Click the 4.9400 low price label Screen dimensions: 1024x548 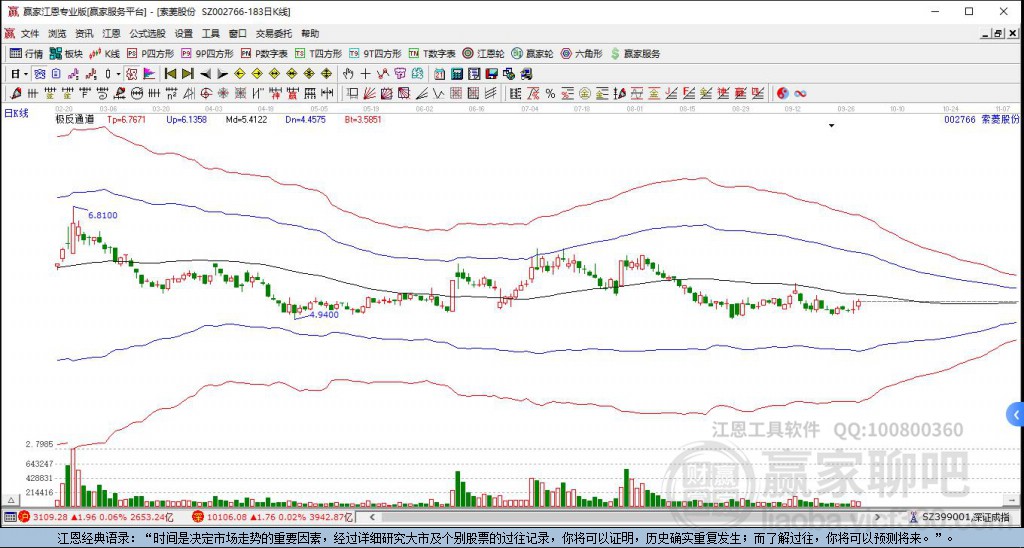(x=324, y=314)
